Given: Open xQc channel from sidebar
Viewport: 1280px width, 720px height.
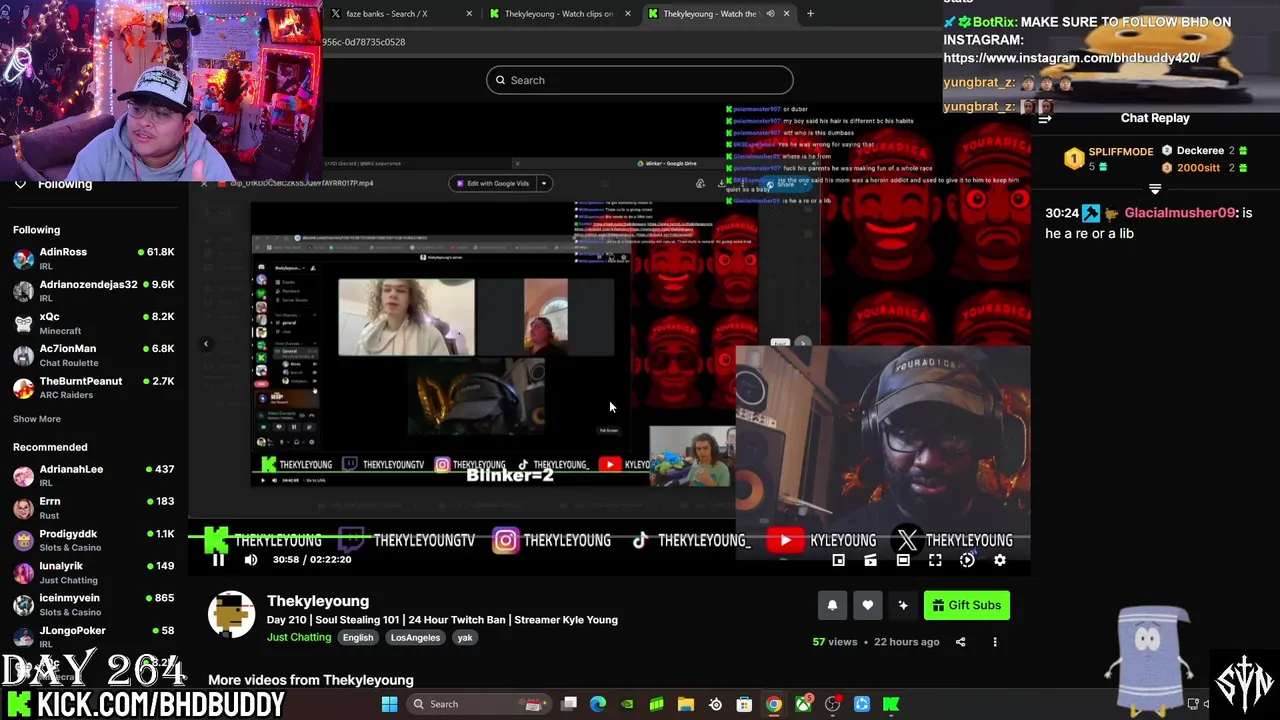Looking at the screenshot, I should click(x=94, y=322).
